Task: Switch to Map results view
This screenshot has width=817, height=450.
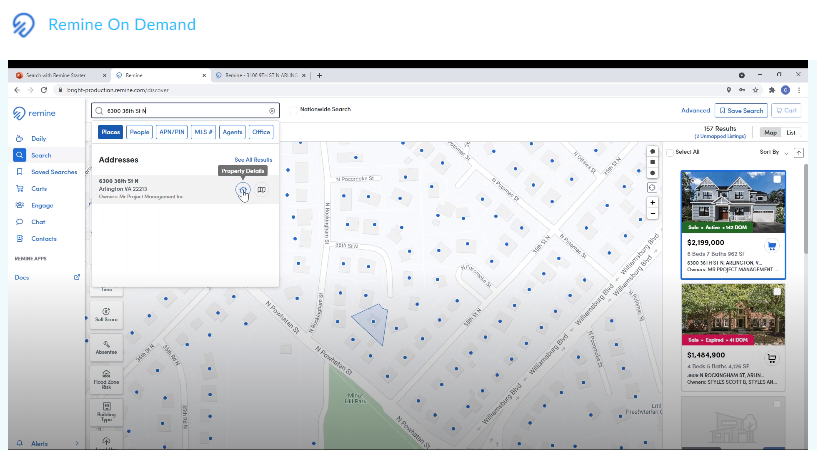Action: (x=771, y=132)
